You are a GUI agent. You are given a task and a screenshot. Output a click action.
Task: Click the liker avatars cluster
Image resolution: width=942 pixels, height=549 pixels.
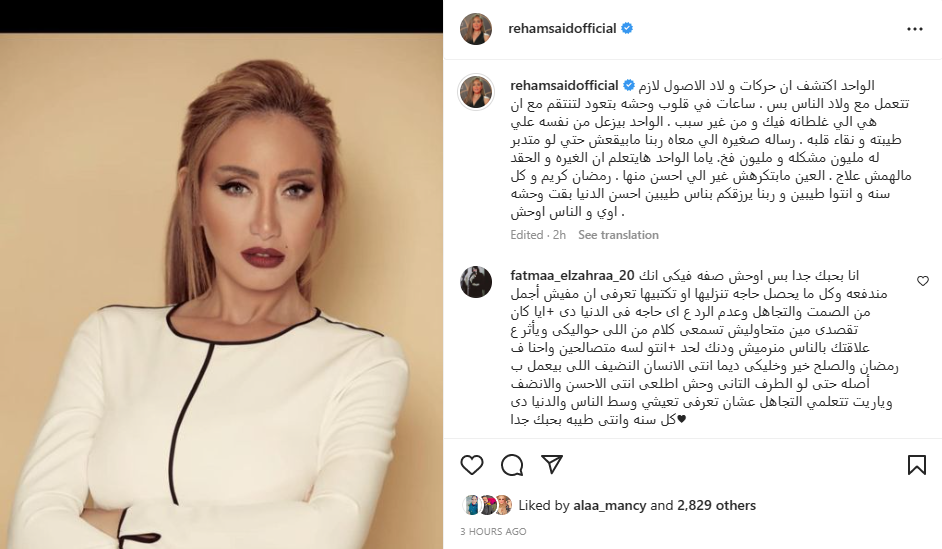click(487, 505)
